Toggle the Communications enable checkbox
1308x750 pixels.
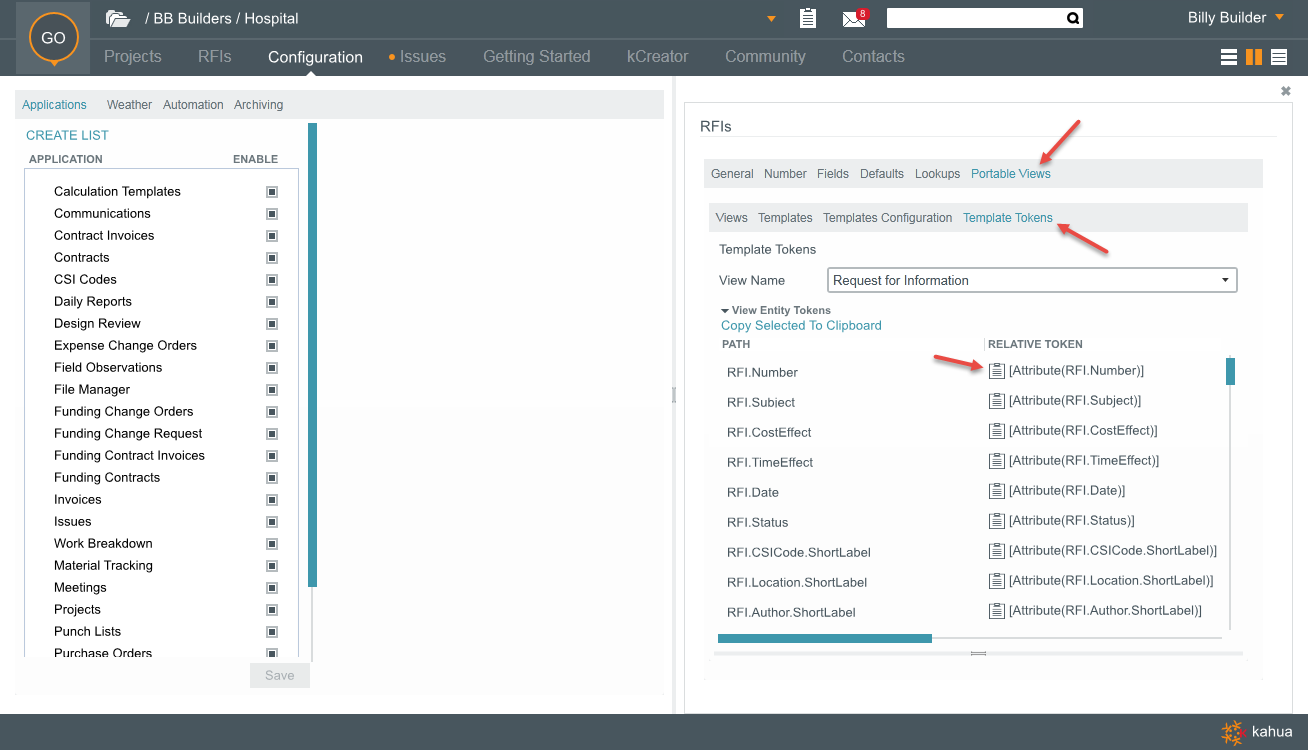pos(272,214)
